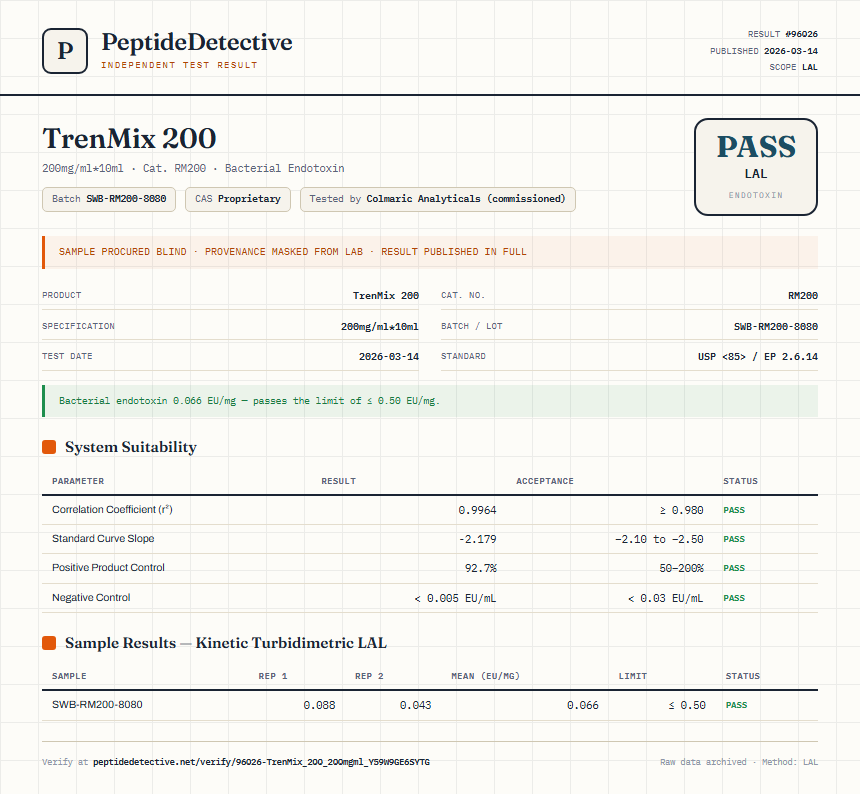
Task: Click the LIMIT column header
Action: [633, 676]
